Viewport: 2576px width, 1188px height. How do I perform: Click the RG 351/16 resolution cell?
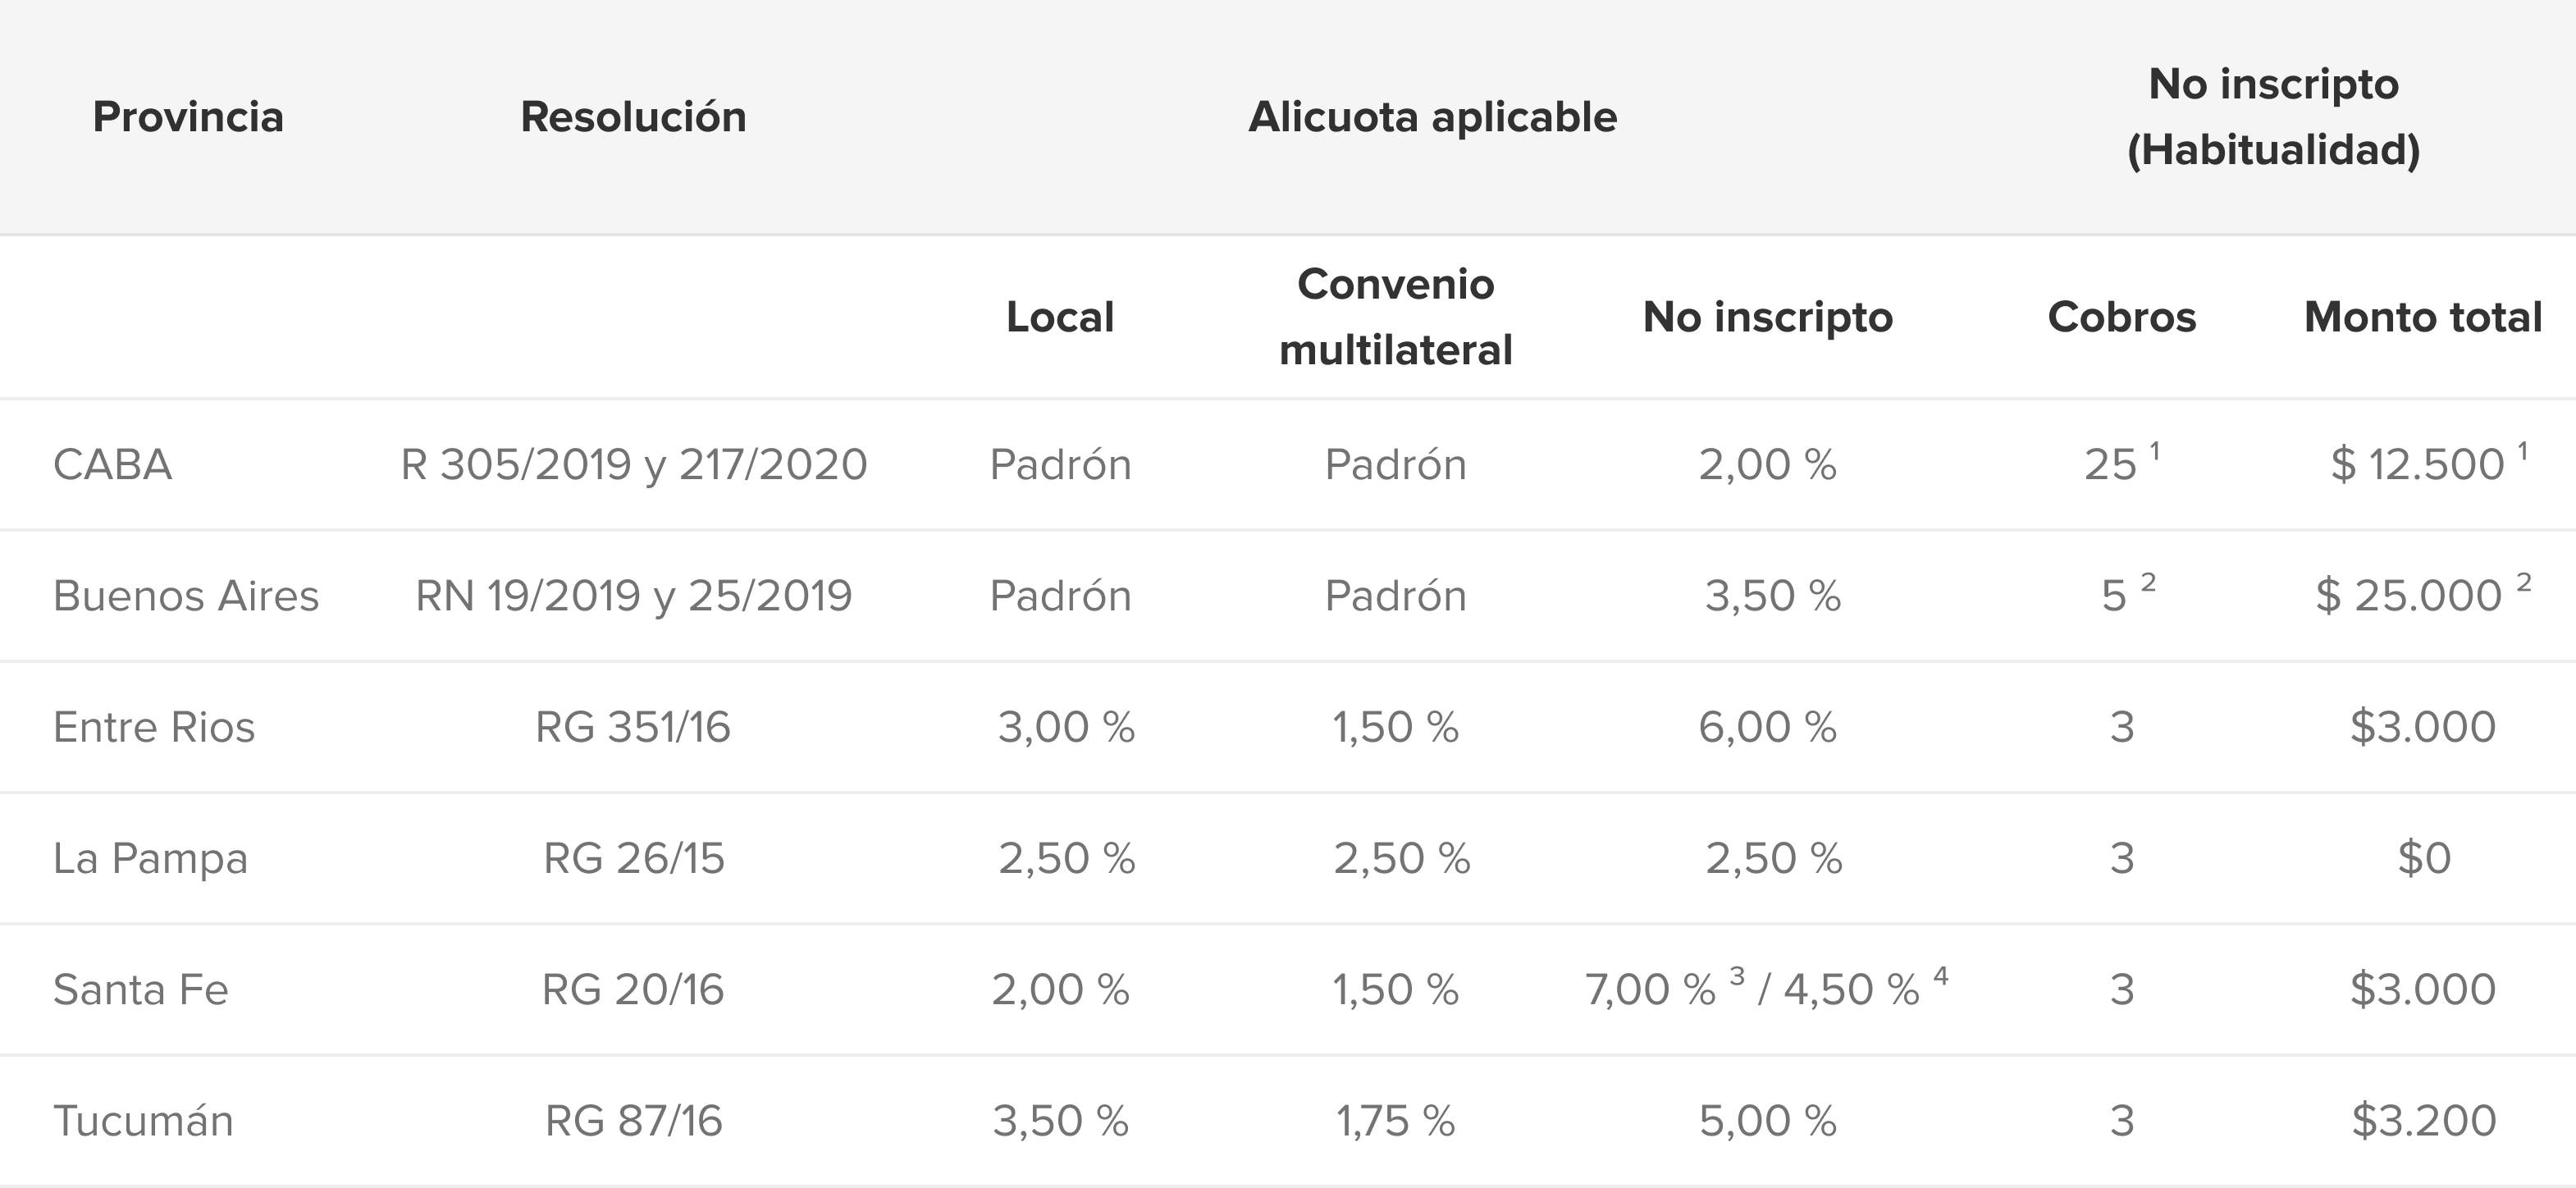point(633,727)
